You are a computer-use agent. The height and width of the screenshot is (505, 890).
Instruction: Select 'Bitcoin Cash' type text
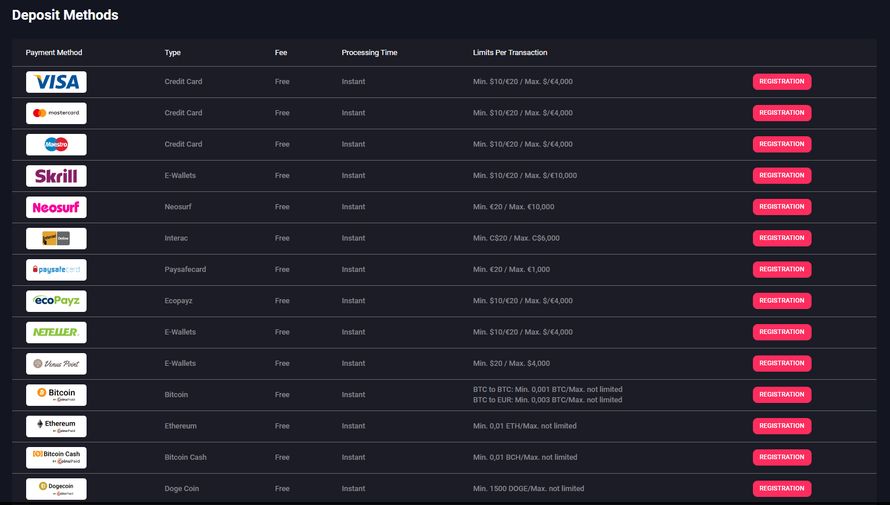[186, 457]
